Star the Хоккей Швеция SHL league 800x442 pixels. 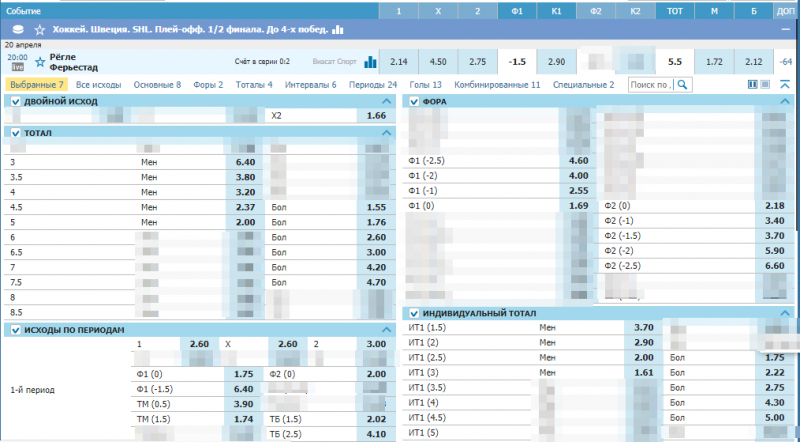pyautogui.click(x=39, y=31)
